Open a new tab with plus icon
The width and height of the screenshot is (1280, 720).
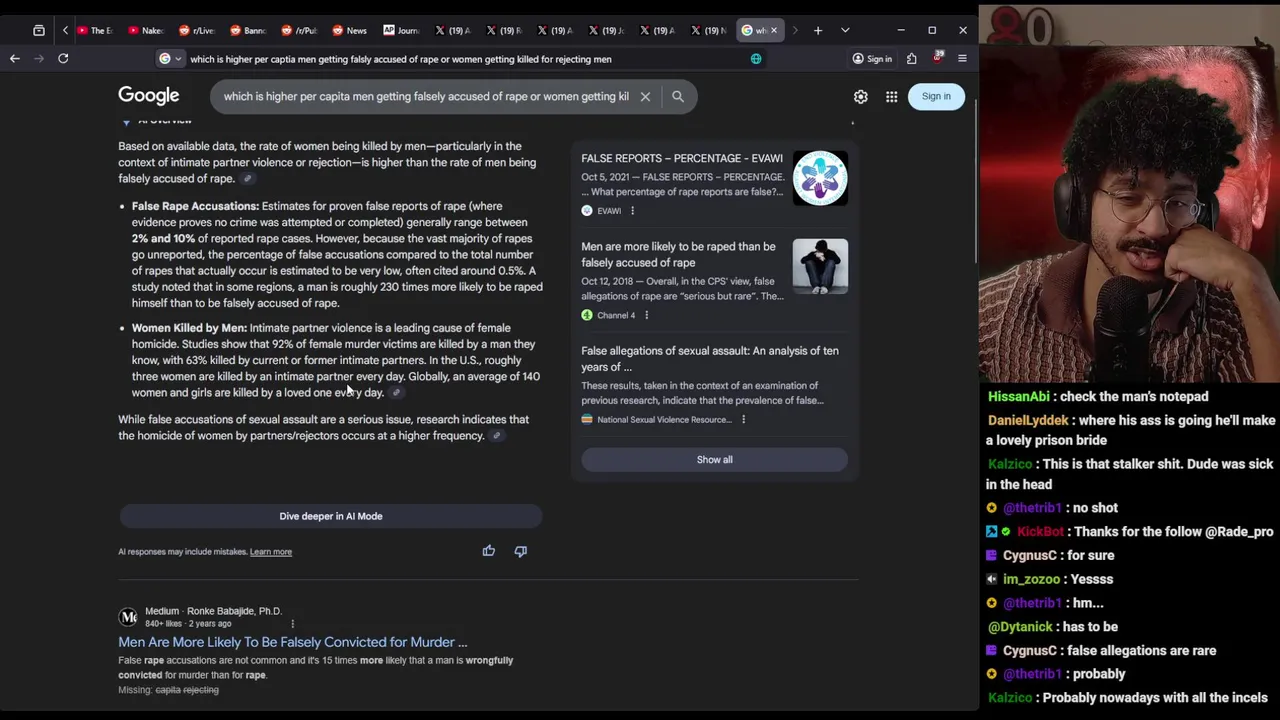click(x=818, y=31)
